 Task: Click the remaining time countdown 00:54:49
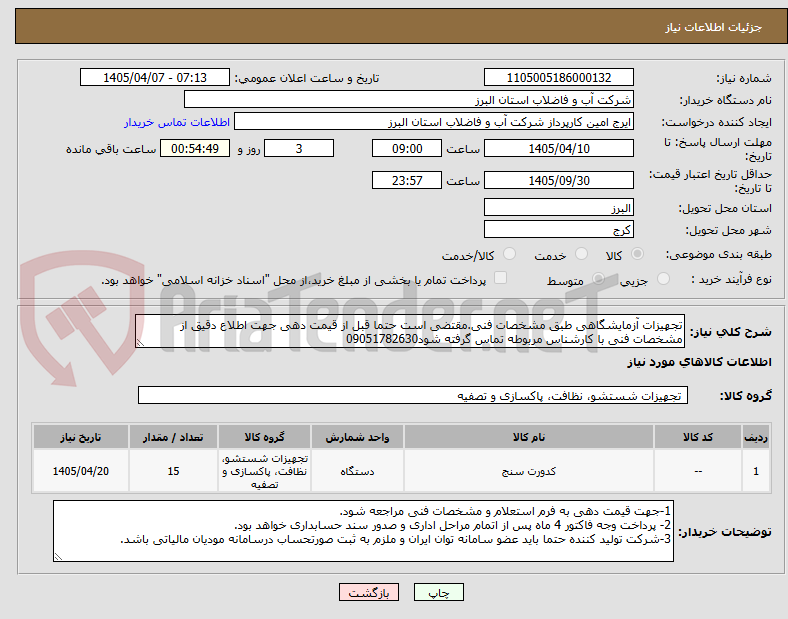(x=195, y=148)
